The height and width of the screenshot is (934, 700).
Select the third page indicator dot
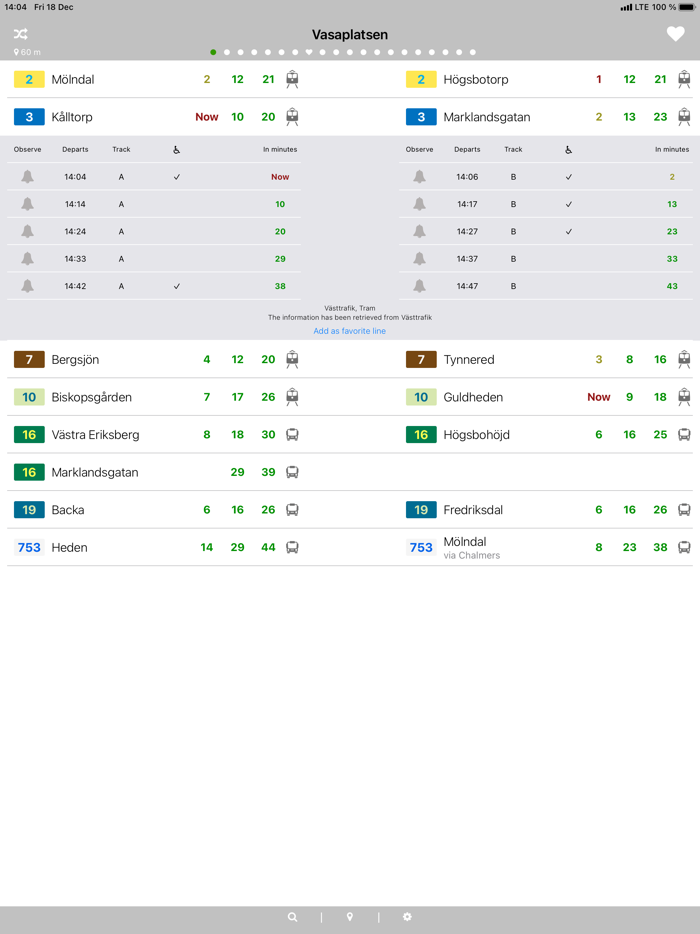241,52
